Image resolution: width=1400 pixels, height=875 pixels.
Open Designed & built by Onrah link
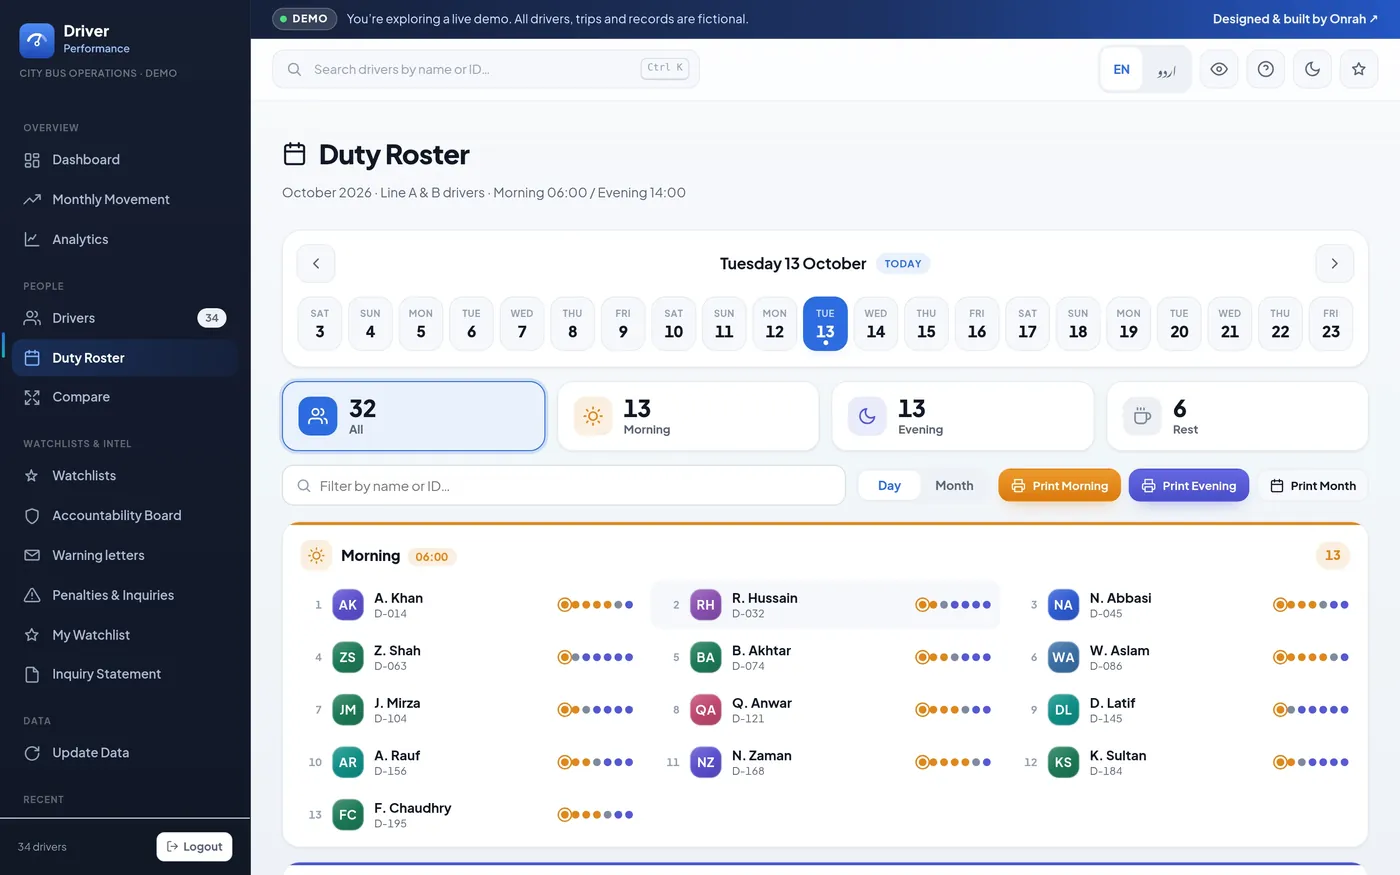tap(1295, 19)
